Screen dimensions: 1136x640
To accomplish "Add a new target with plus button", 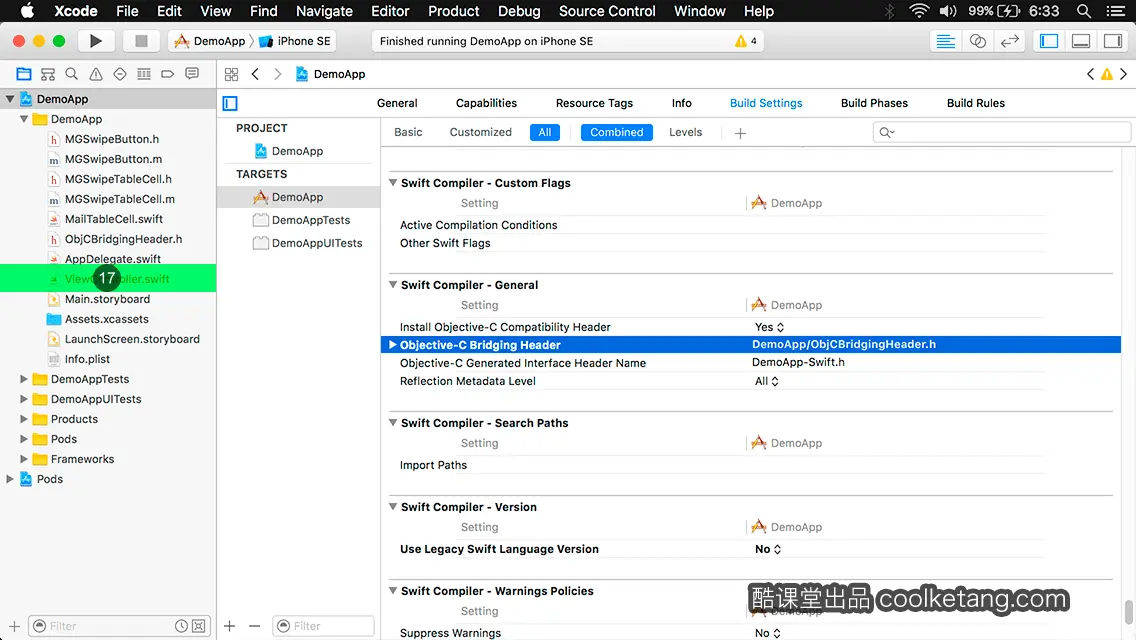I will coord(230,626).
